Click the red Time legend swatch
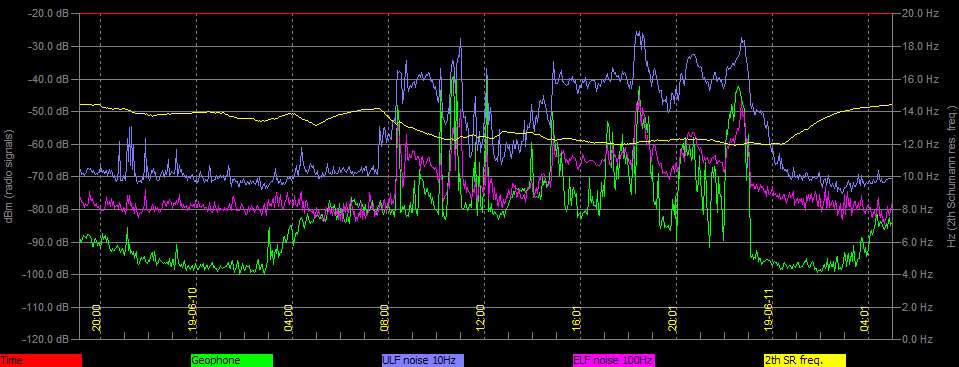Viewport: 959px width, 367px height. click(40, 360)
